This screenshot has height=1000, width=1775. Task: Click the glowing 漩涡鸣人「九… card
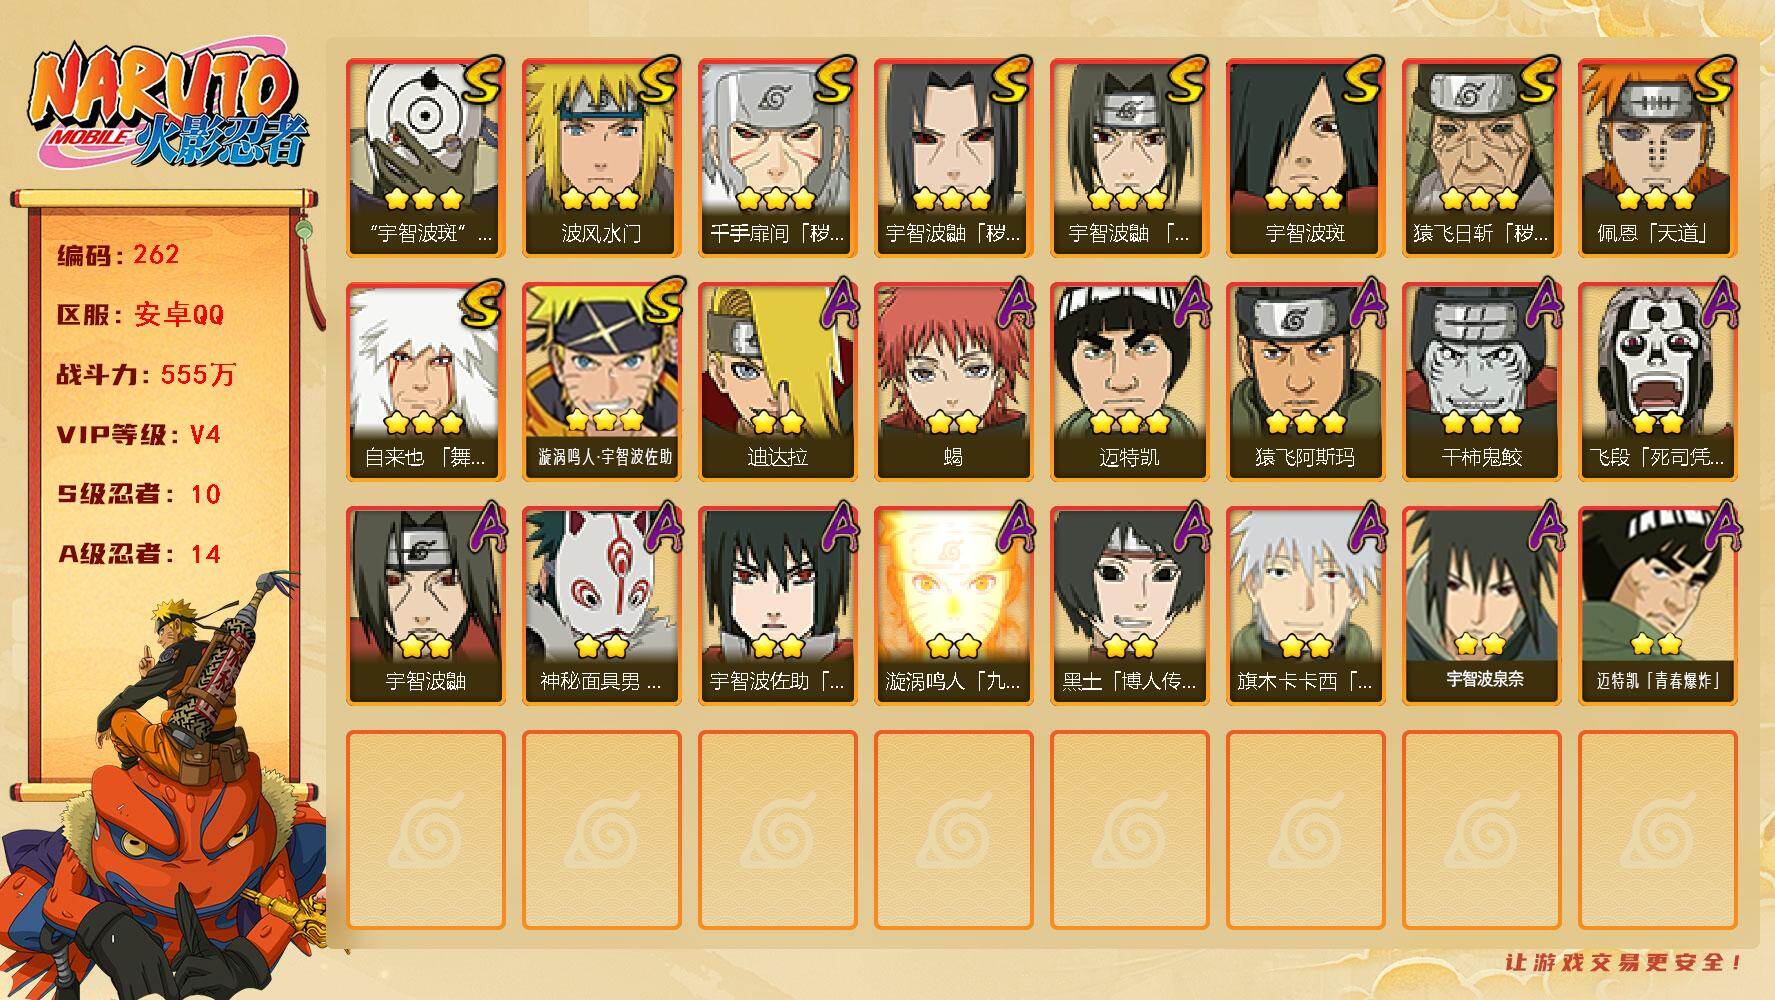(953, 606)
